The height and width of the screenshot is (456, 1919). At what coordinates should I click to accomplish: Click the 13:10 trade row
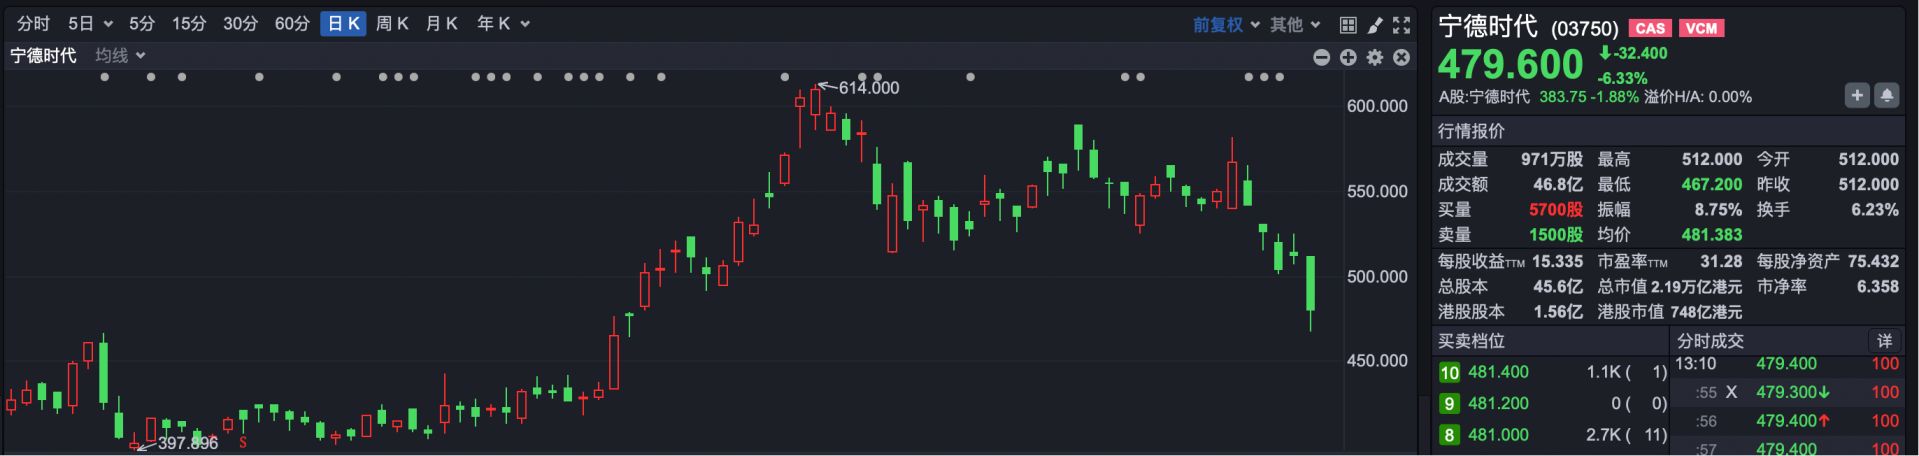point(1788,364)
